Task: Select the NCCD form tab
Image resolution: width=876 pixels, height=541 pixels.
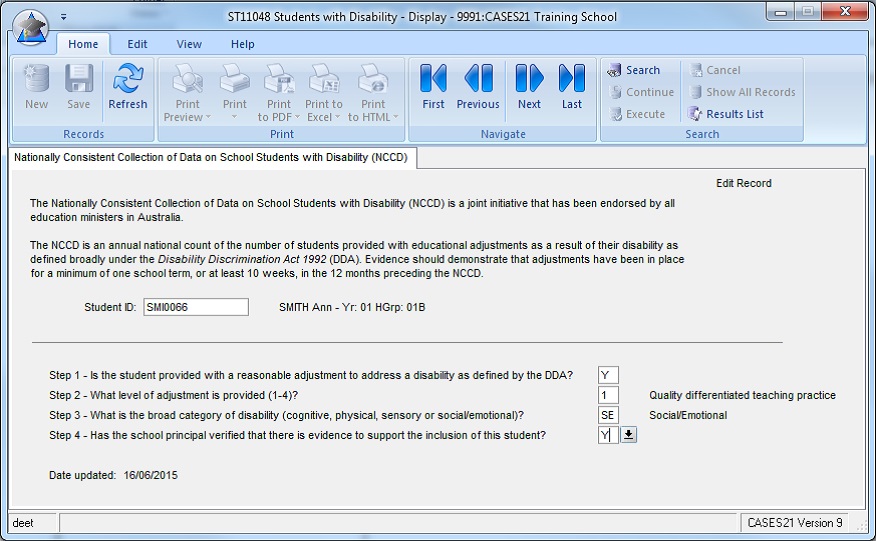Action: (x=211, y=158)
